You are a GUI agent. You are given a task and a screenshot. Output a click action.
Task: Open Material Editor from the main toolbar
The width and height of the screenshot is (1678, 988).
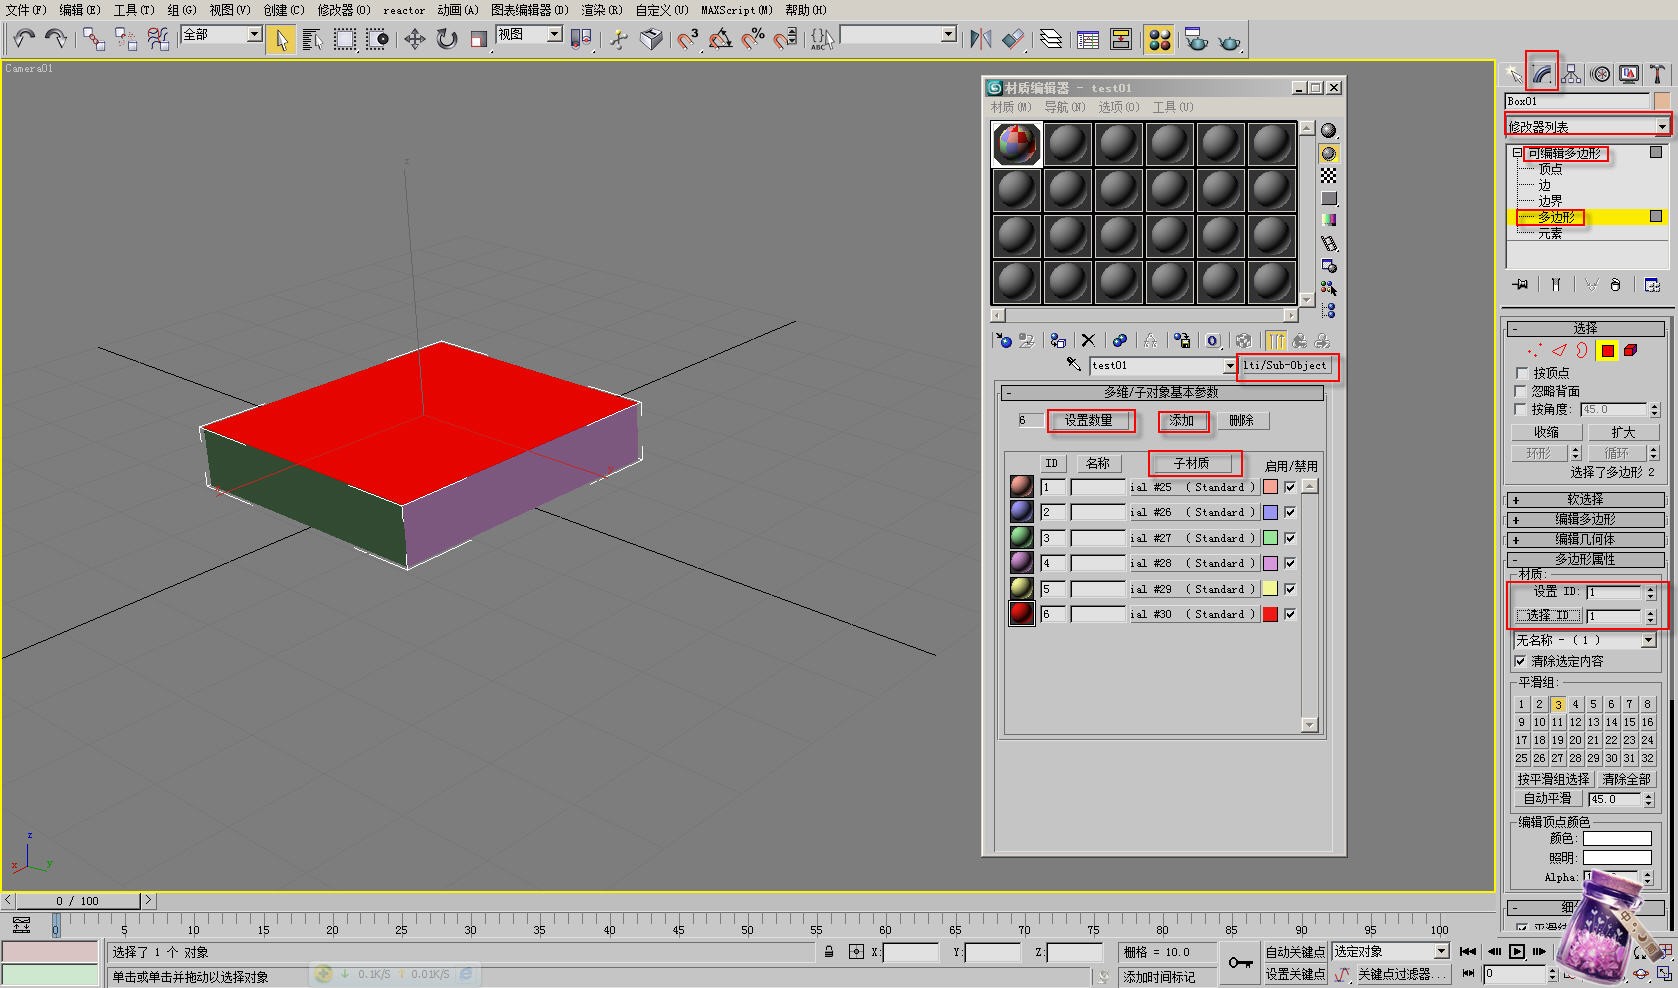click(x=1159, y=39)
